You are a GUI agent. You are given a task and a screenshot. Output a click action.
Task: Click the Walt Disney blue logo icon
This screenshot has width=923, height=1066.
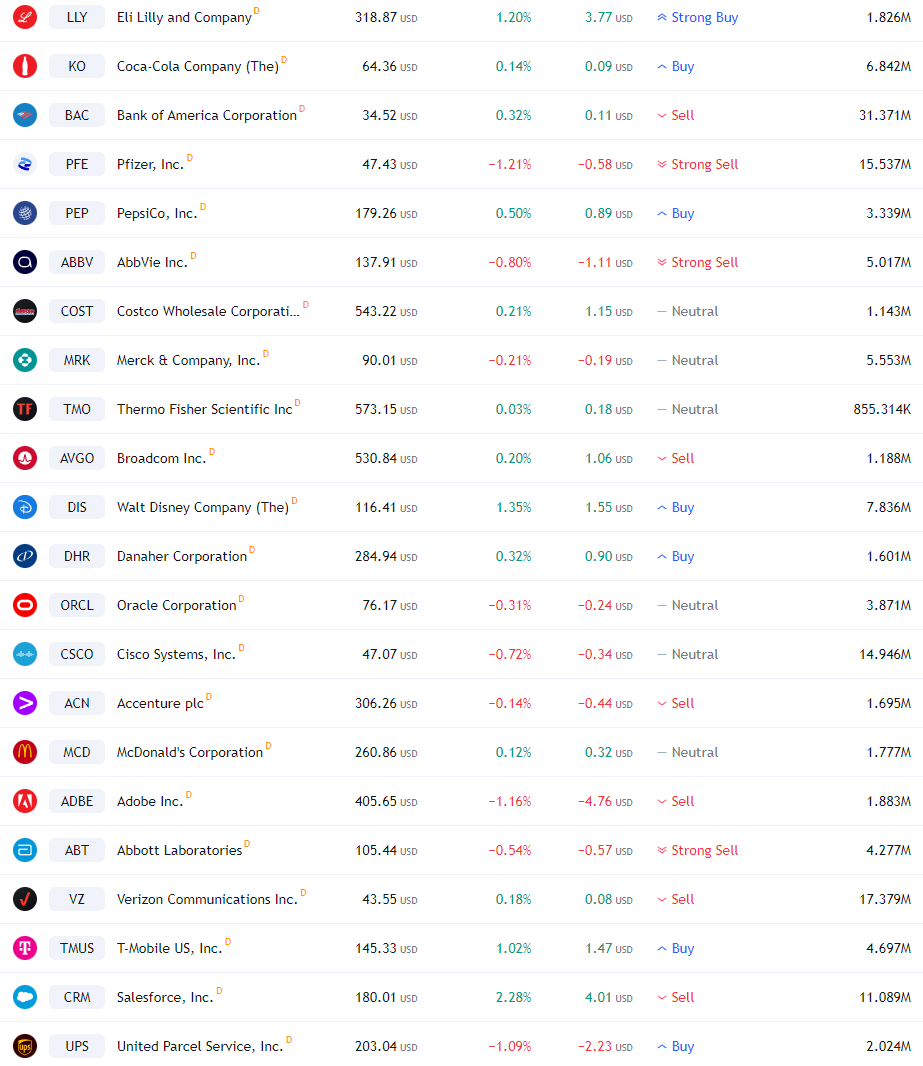[x=25, y=506]
